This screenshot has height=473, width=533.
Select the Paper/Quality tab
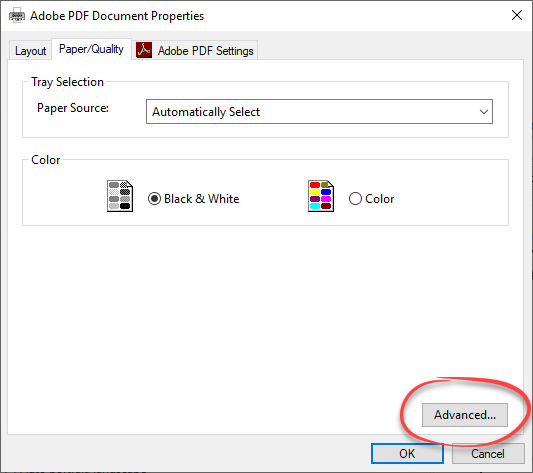(x=91, y=49)
